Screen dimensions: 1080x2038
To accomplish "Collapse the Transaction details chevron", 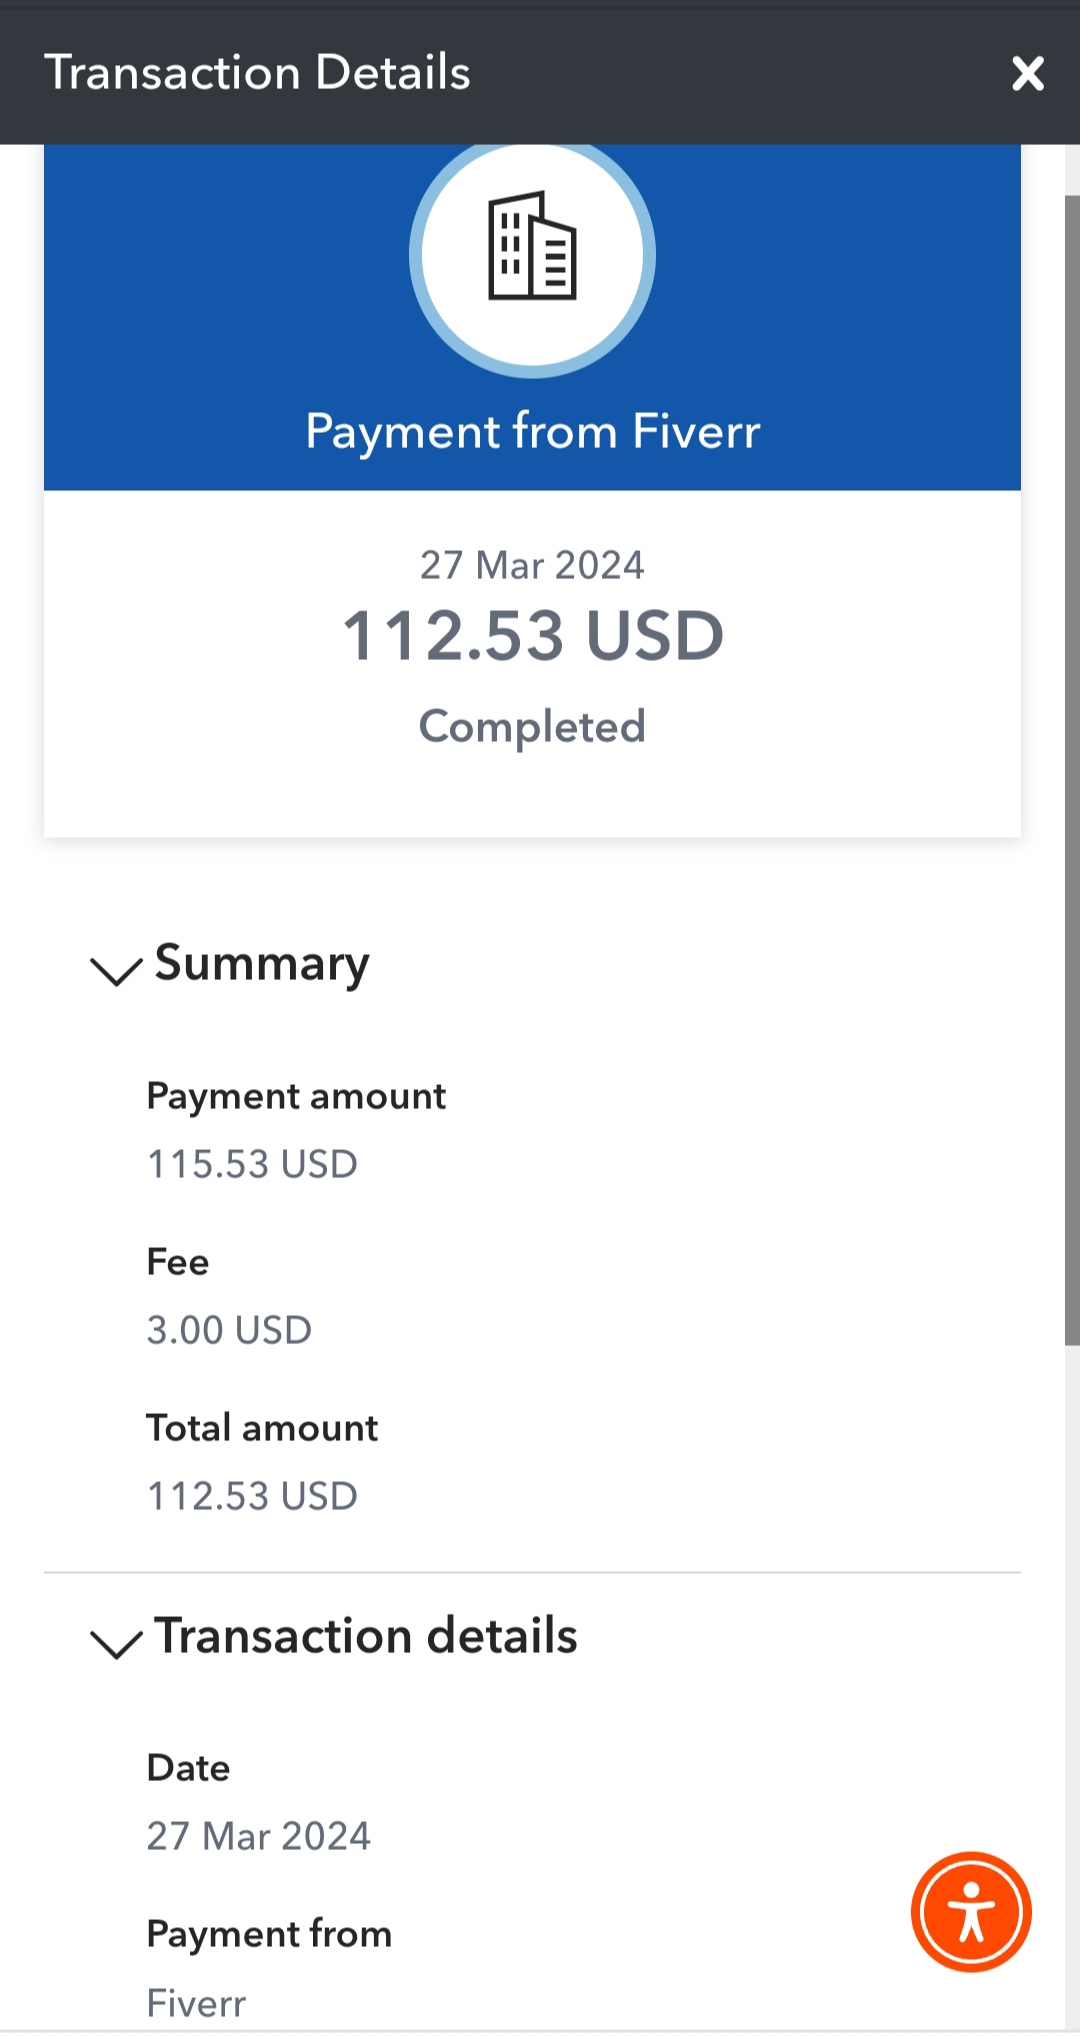I will (116, 1643).
